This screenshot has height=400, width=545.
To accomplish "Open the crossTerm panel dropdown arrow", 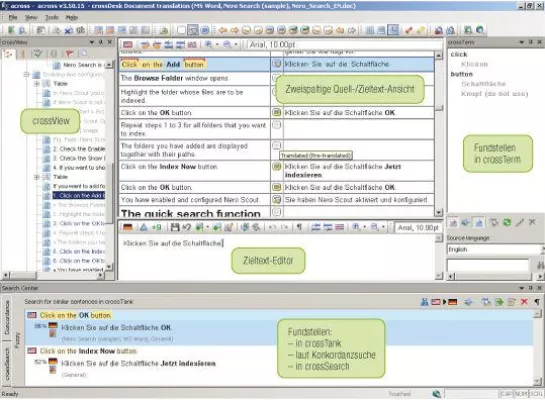I will tap(522, 42).
